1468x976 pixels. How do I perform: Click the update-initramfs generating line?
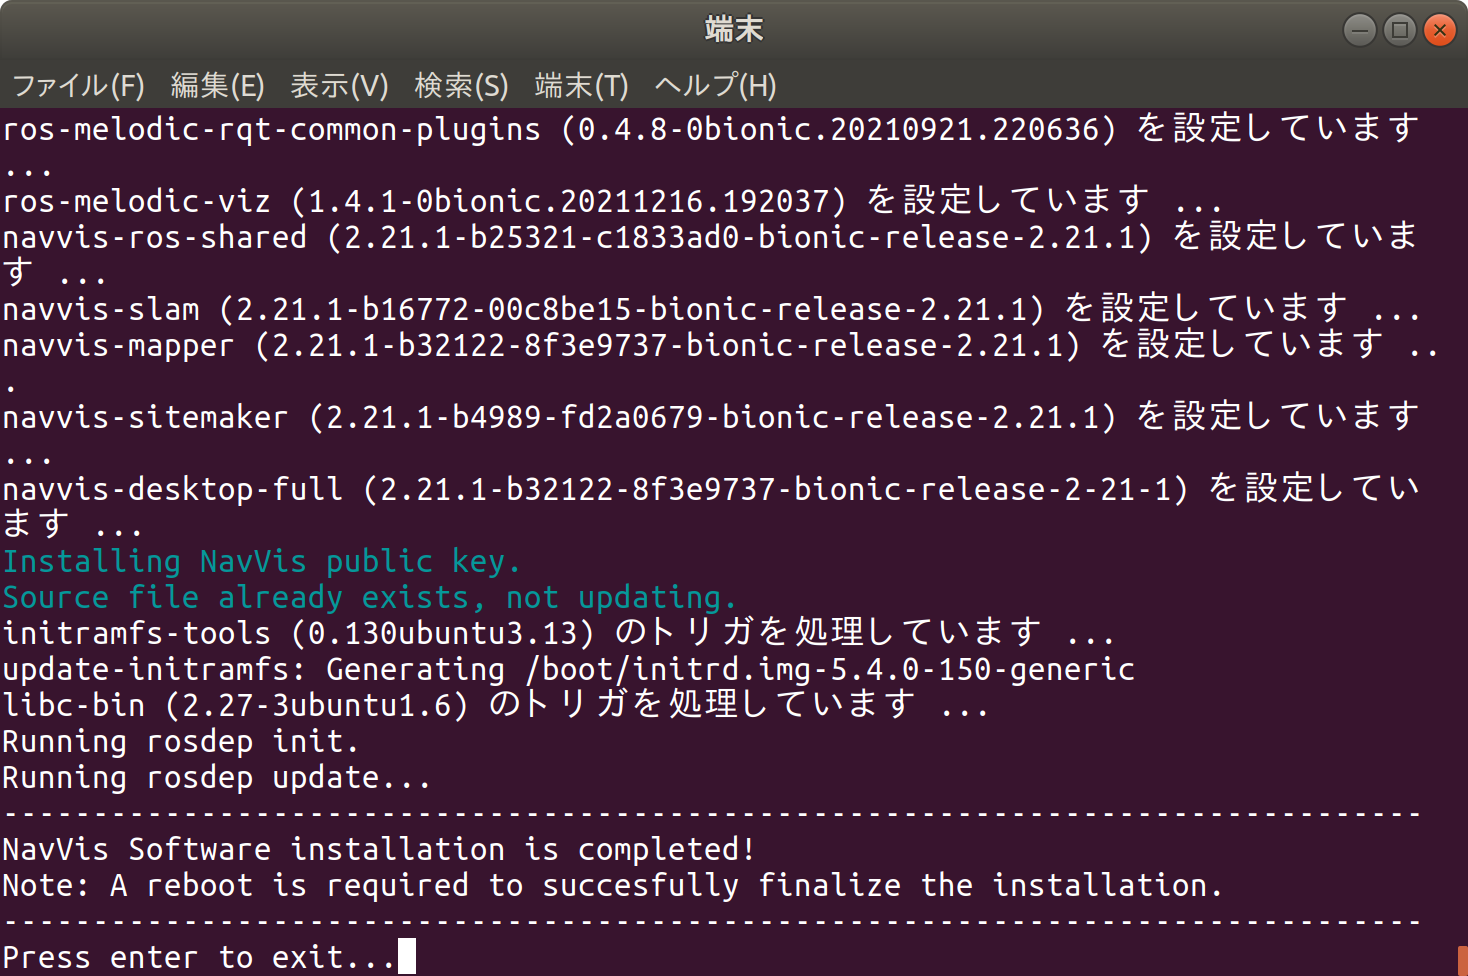567,668
